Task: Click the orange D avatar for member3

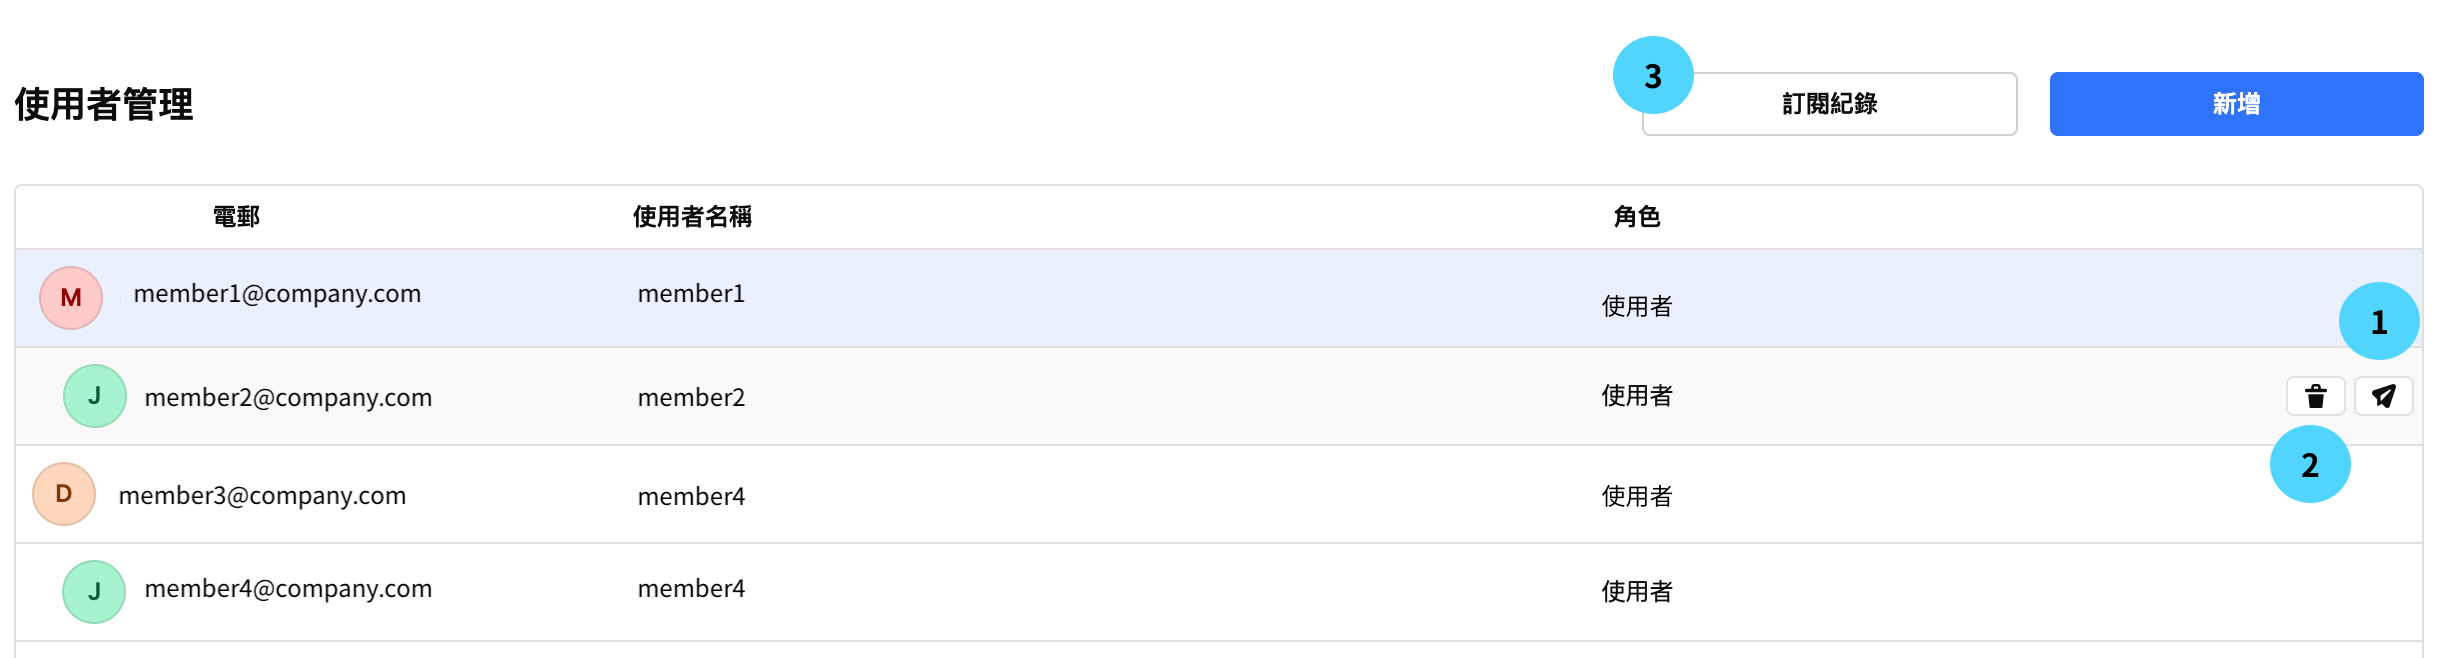Action: coord(64,494)
